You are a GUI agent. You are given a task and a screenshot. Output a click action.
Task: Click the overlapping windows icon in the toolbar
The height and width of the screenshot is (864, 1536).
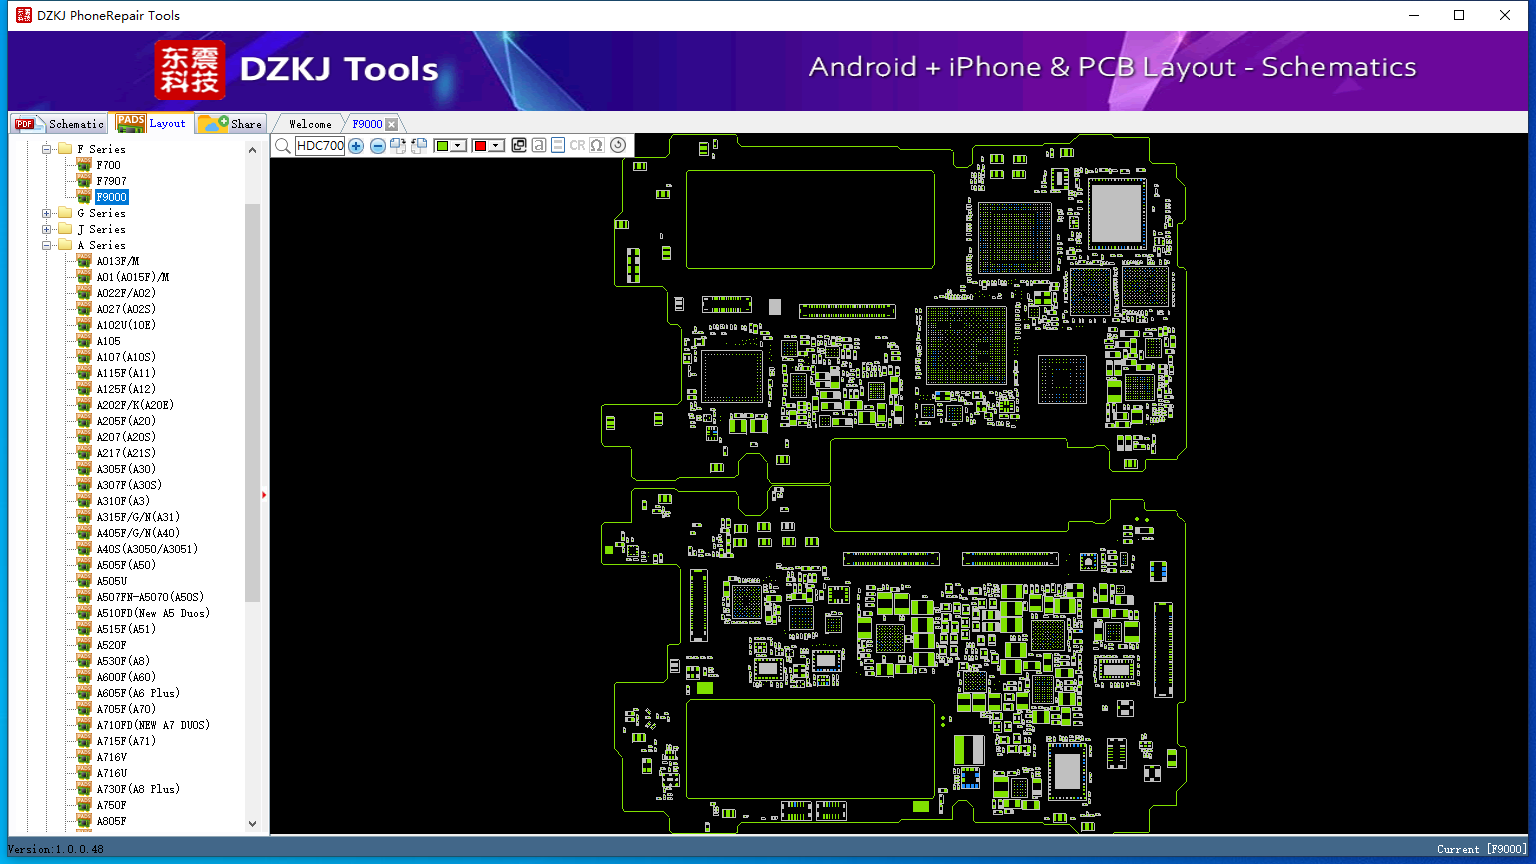click(x=519, y=146)
